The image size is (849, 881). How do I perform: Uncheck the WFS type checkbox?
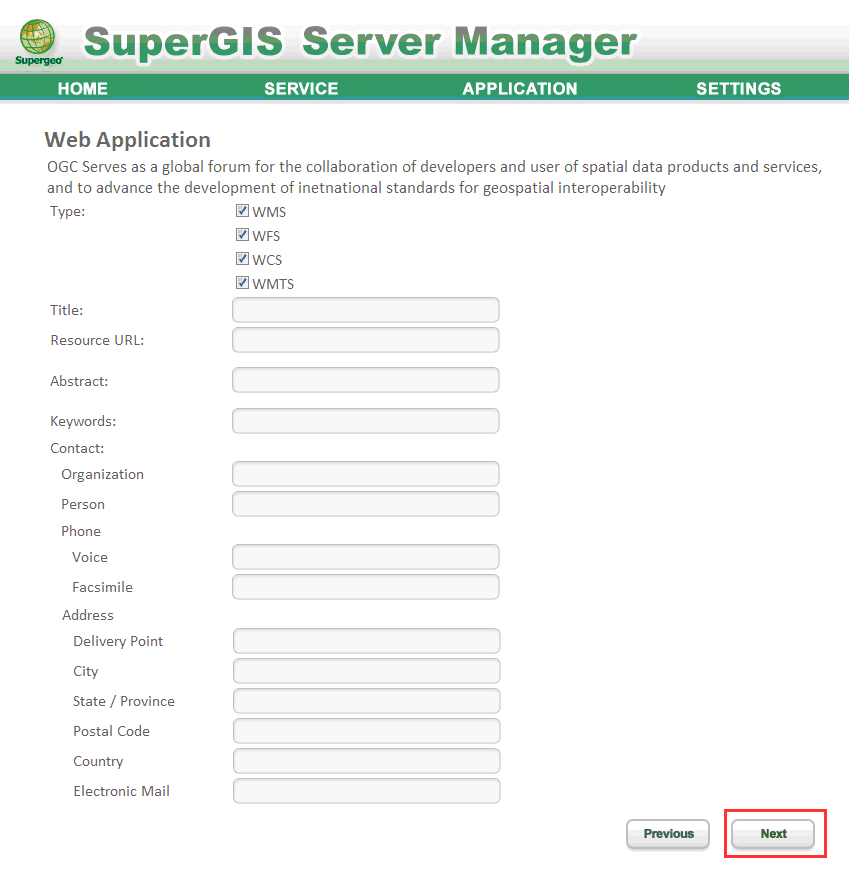(242, 235)
